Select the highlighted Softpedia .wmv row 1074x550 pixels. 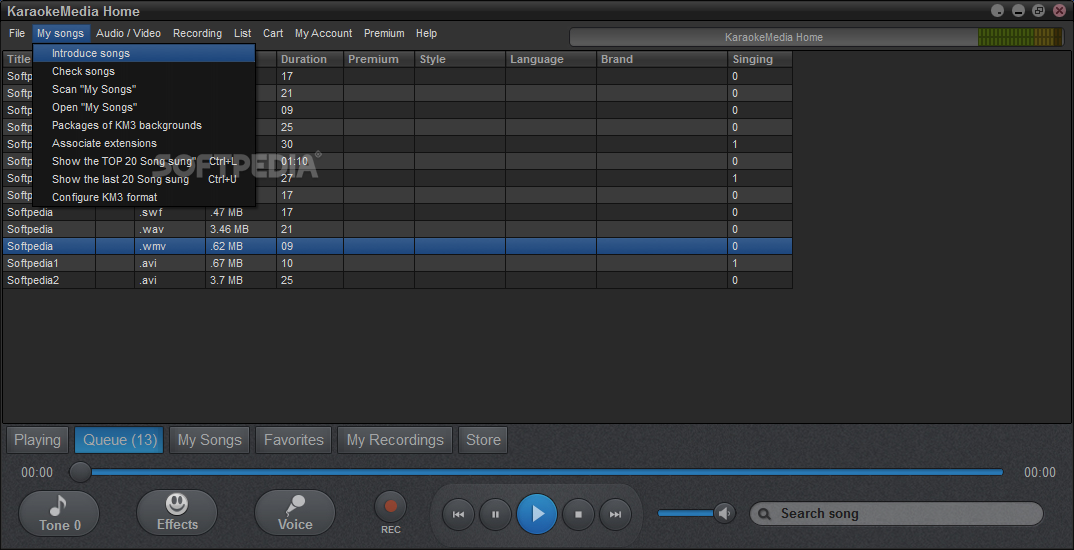click(x=397, y=246)
